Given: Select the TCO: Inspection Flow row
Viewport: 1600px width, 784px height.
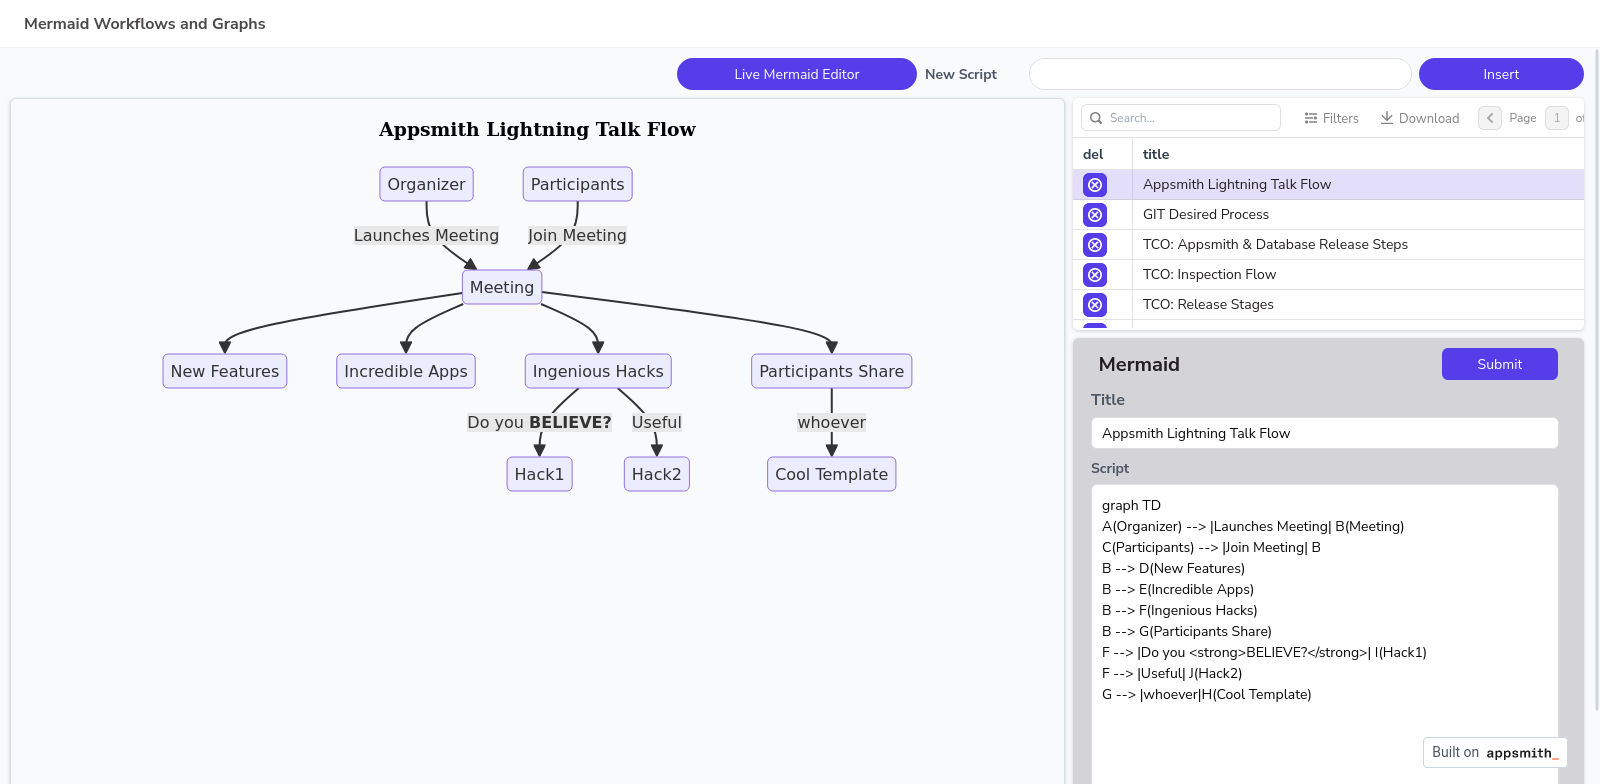Looking at the screenshot, I should click(1209, 274).
